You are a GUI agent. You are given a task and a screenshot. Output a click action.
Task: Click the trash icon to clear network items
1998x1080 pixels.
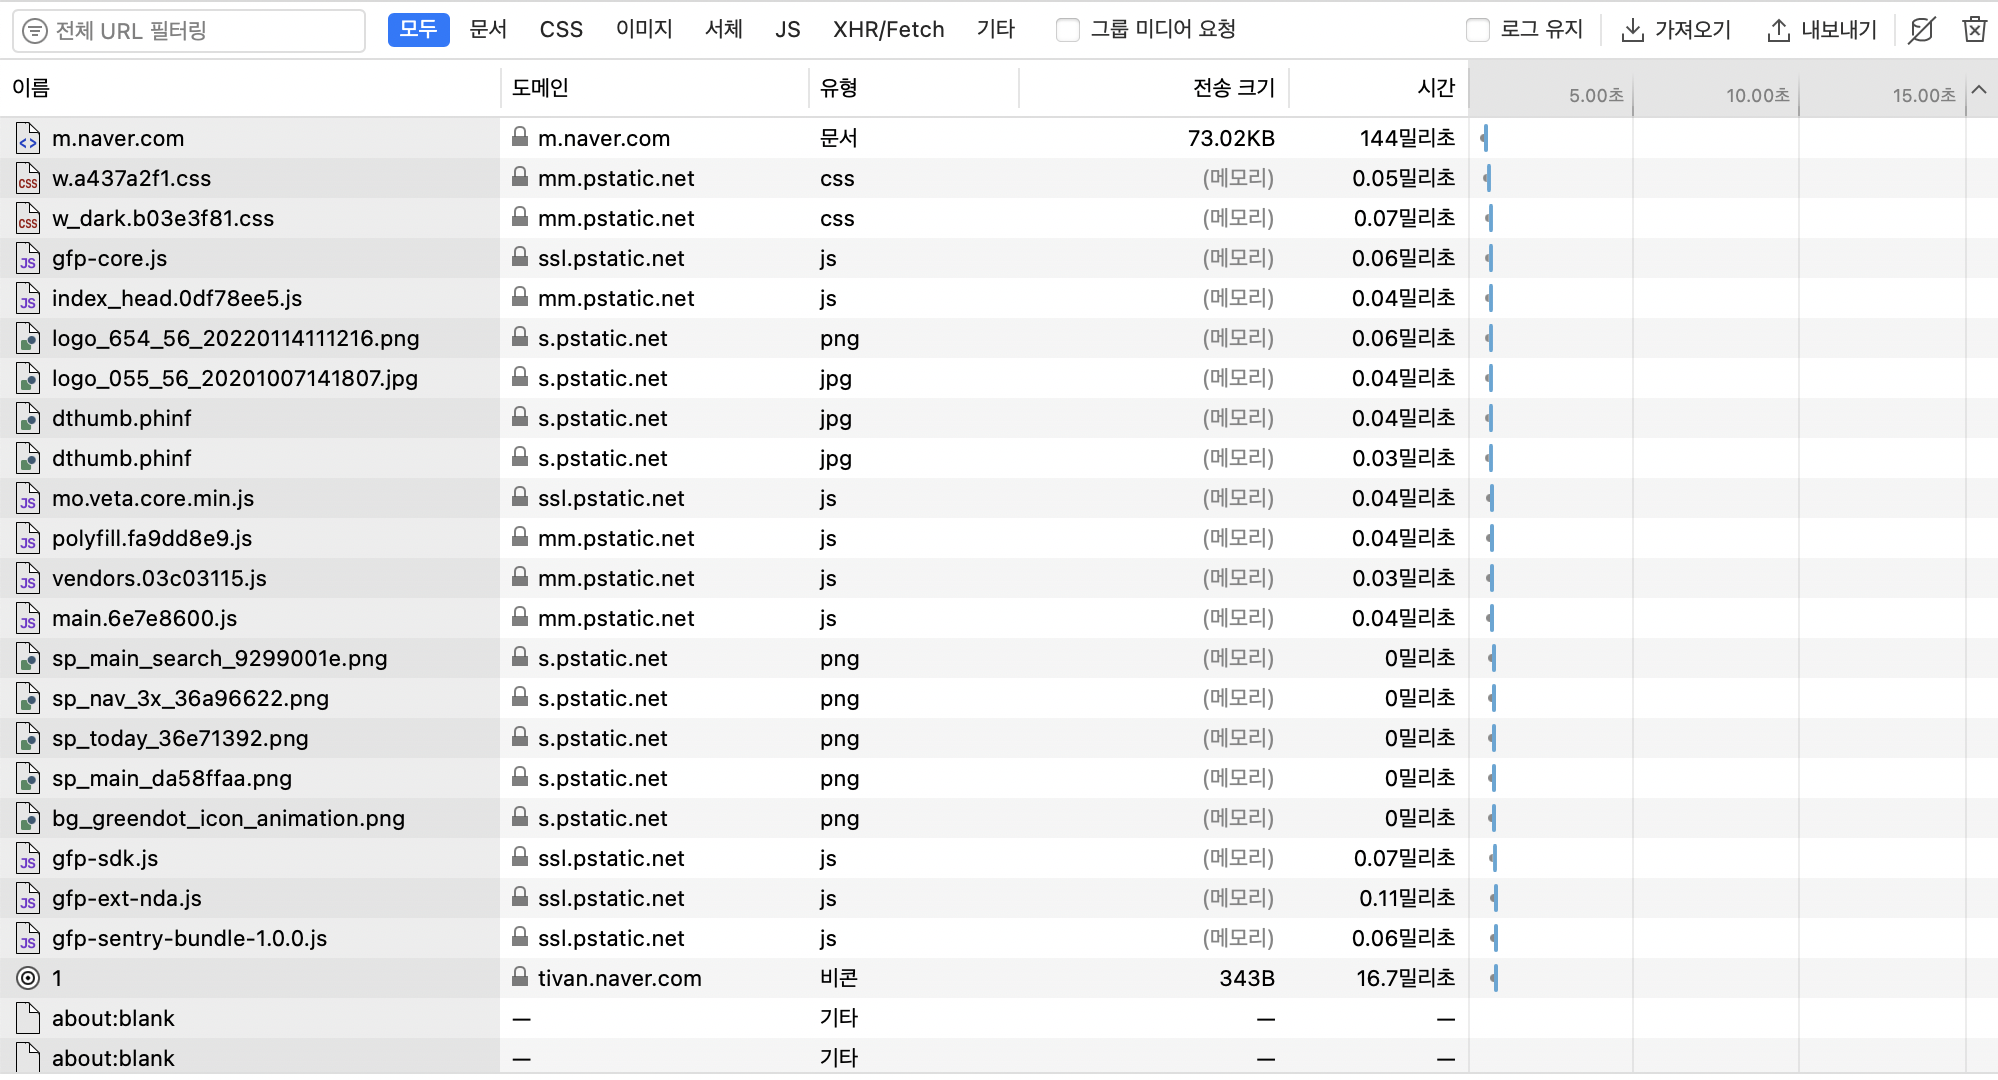[1973, 30]
